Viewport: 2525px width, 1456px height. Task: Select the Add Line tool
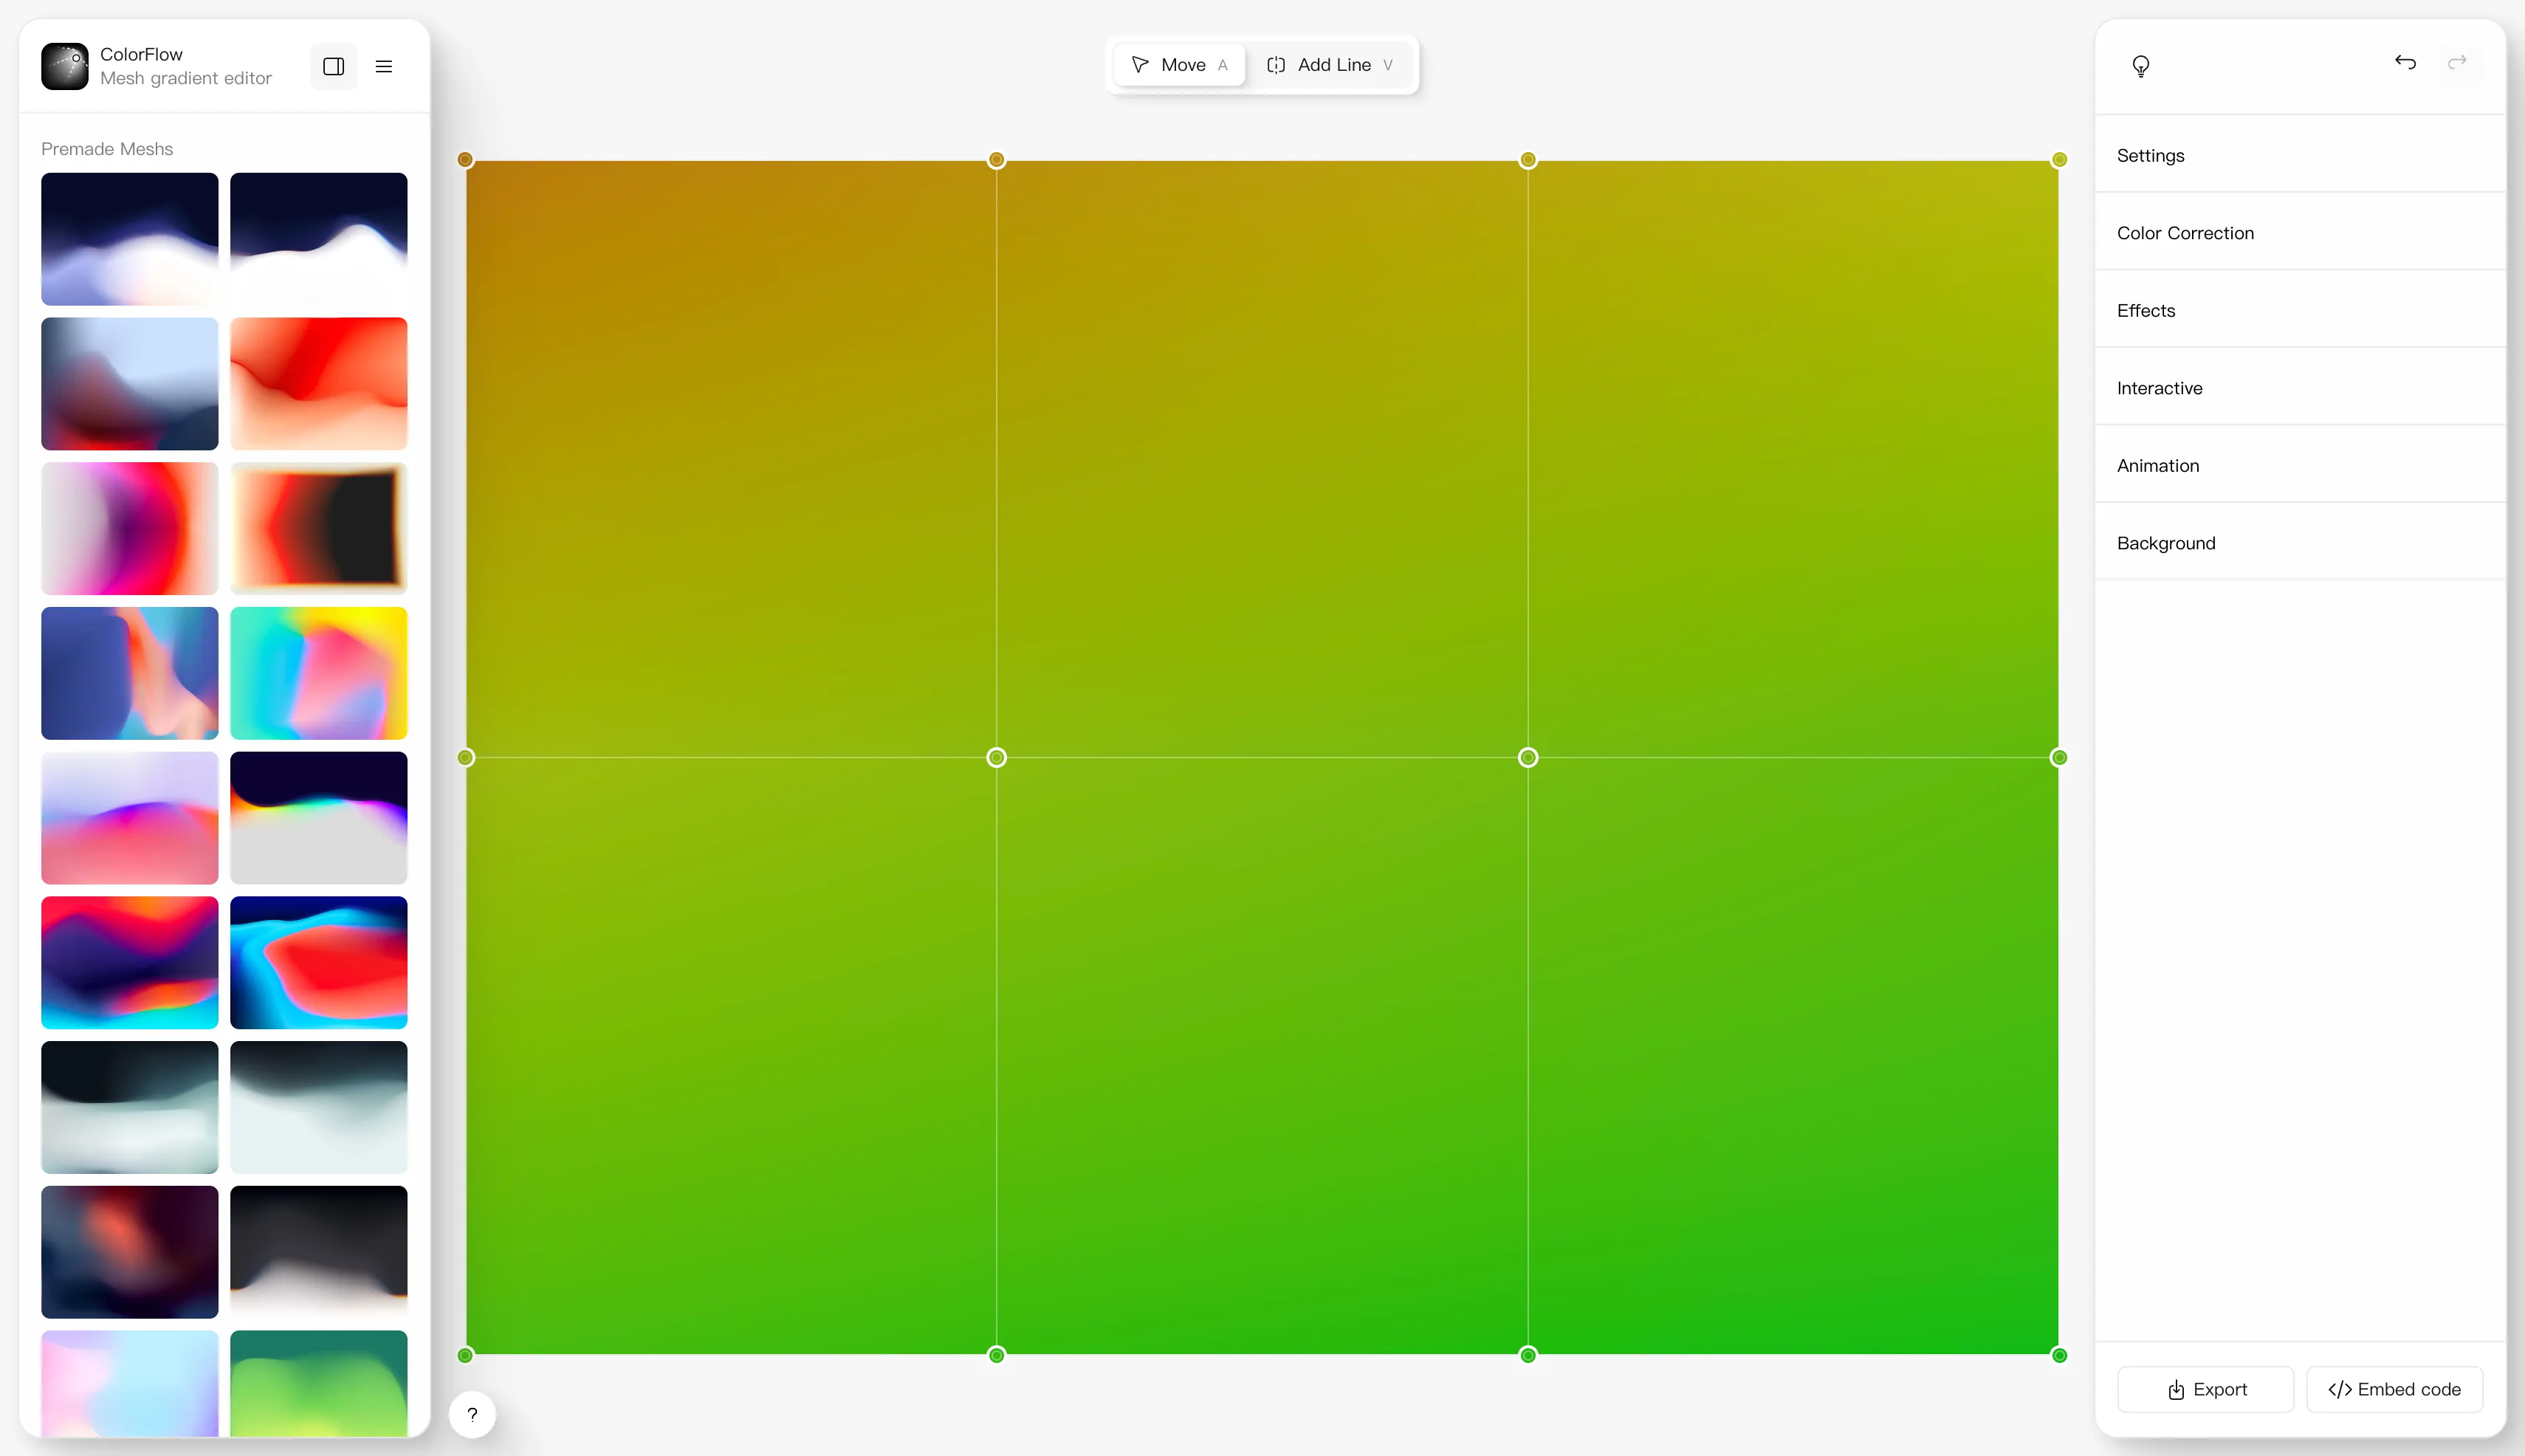tap(1329, 65)
